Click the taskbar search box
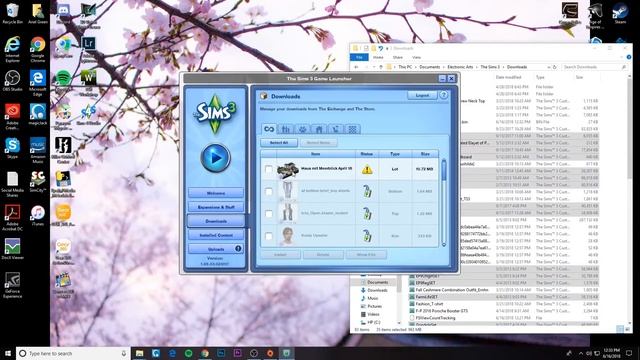This screenshot has height=360, width=640. tap(73, 353)
